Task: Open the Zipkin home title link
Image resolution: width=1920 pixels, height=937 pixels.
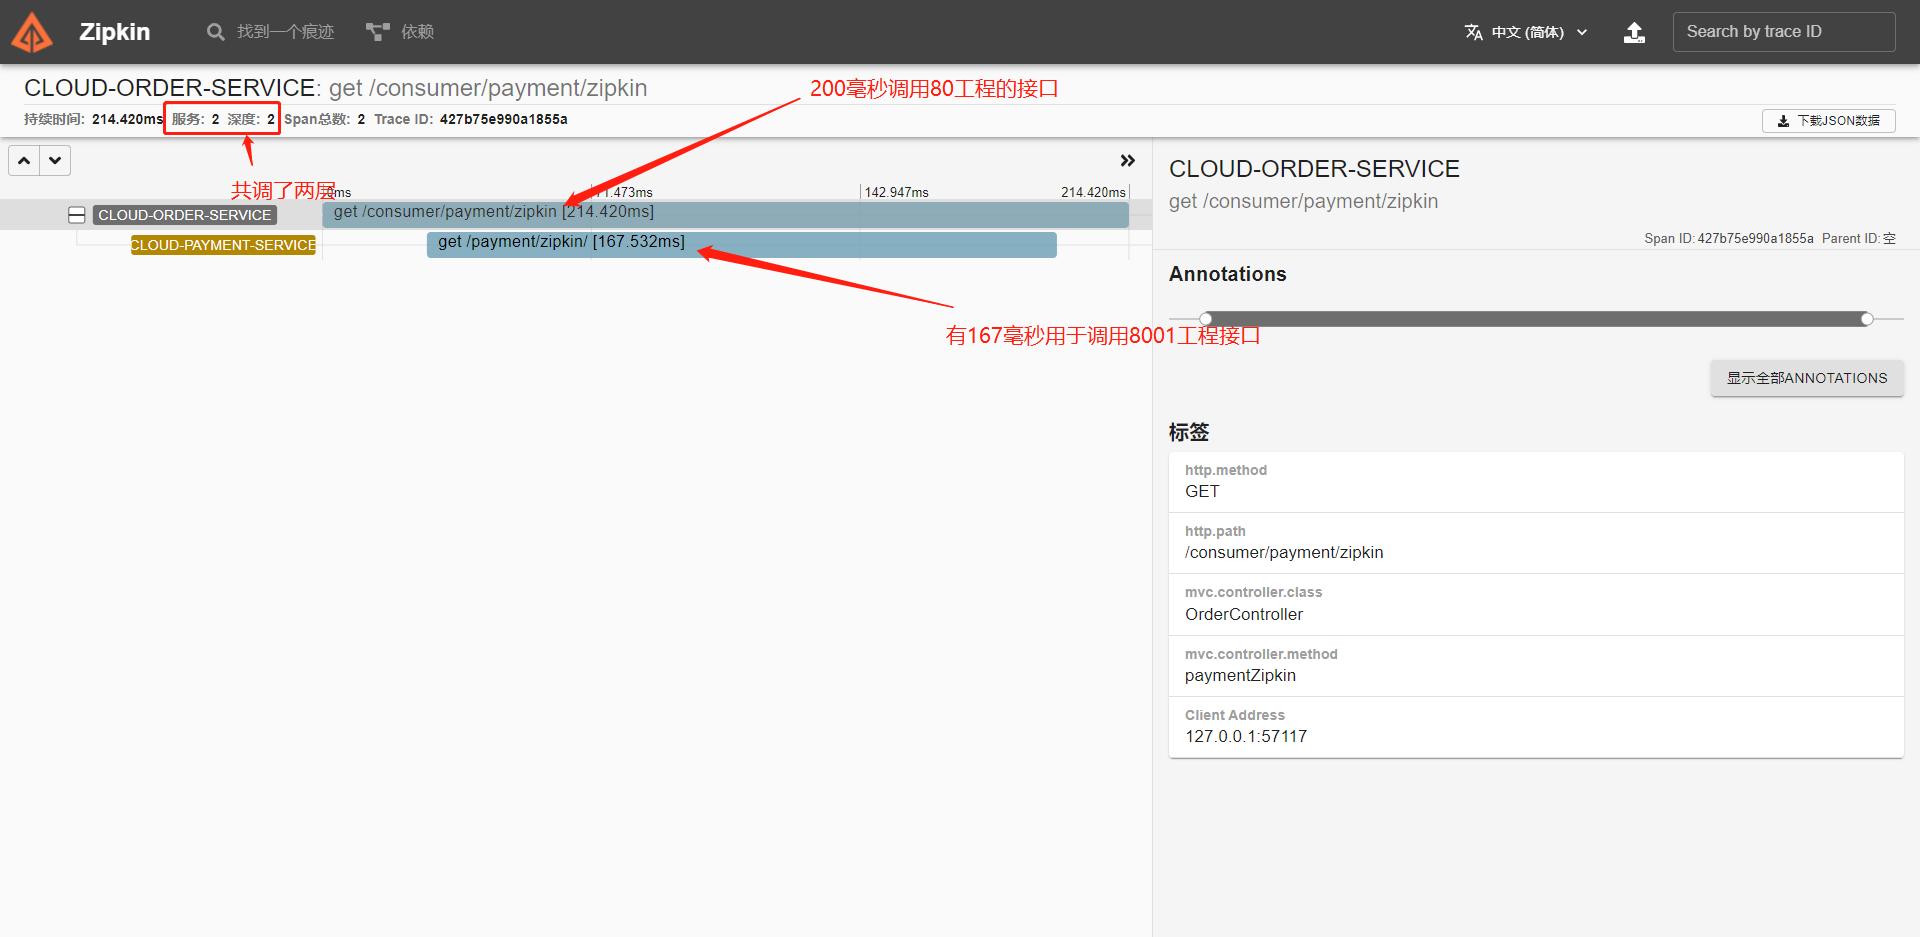Action: [x=115, y=32]
